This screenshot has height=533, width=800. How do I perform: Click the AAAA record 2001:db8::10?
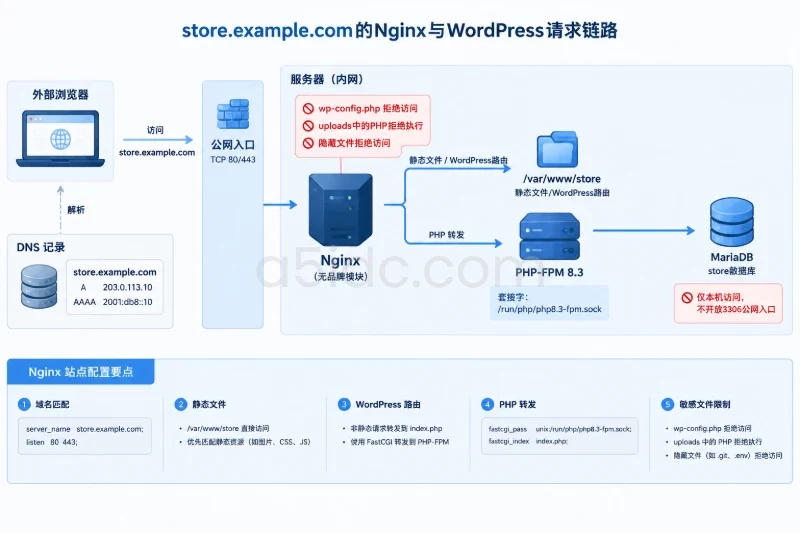113,302
